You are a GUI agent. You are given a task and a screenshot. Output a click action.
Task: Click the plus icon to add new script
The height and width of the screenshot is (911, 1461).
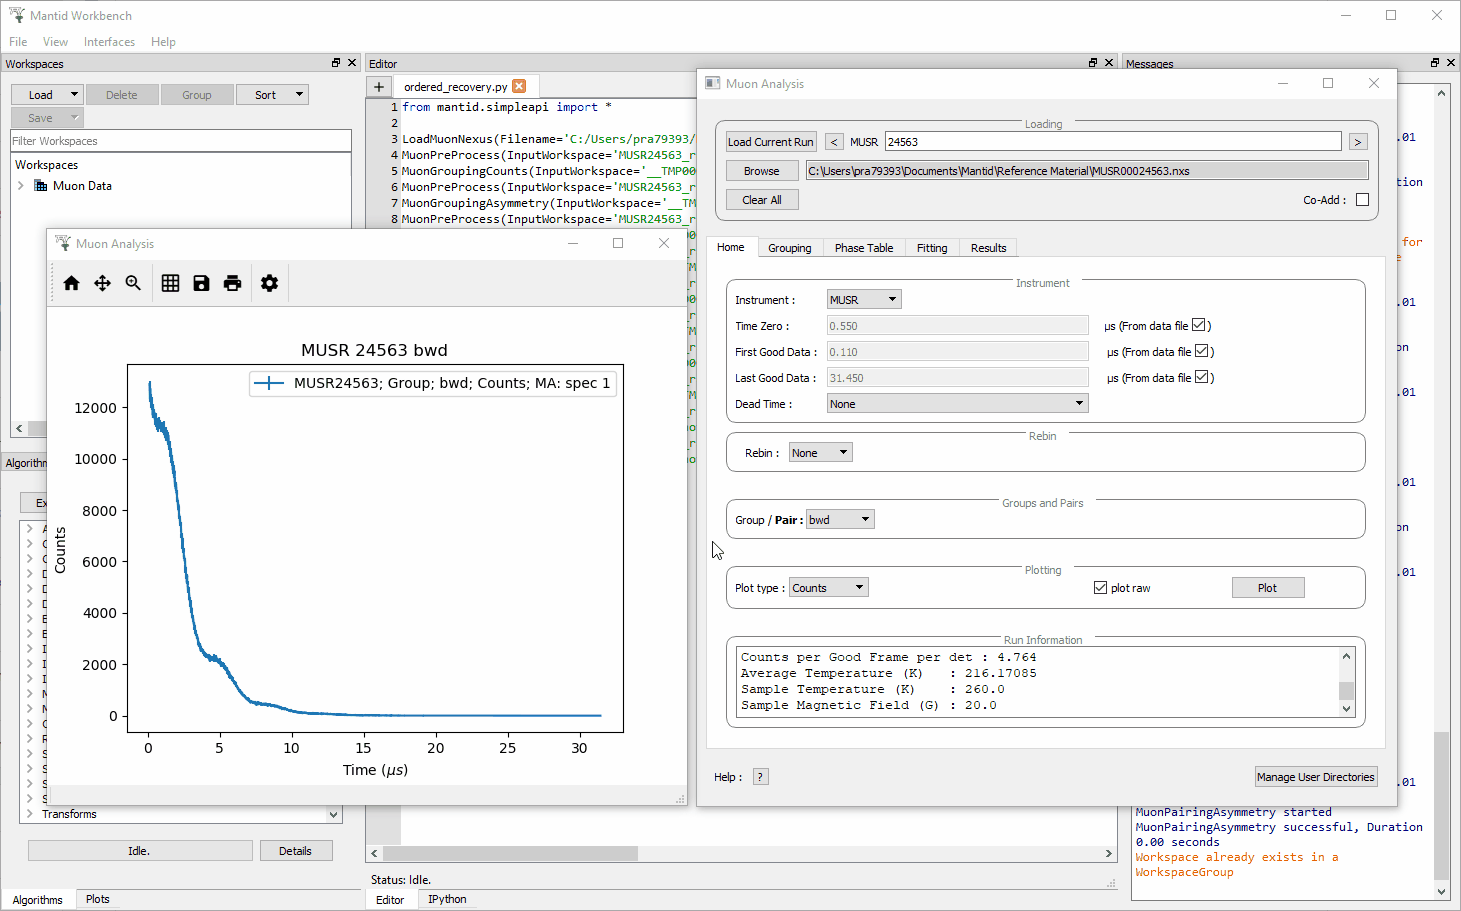click(x=379, y=86)
